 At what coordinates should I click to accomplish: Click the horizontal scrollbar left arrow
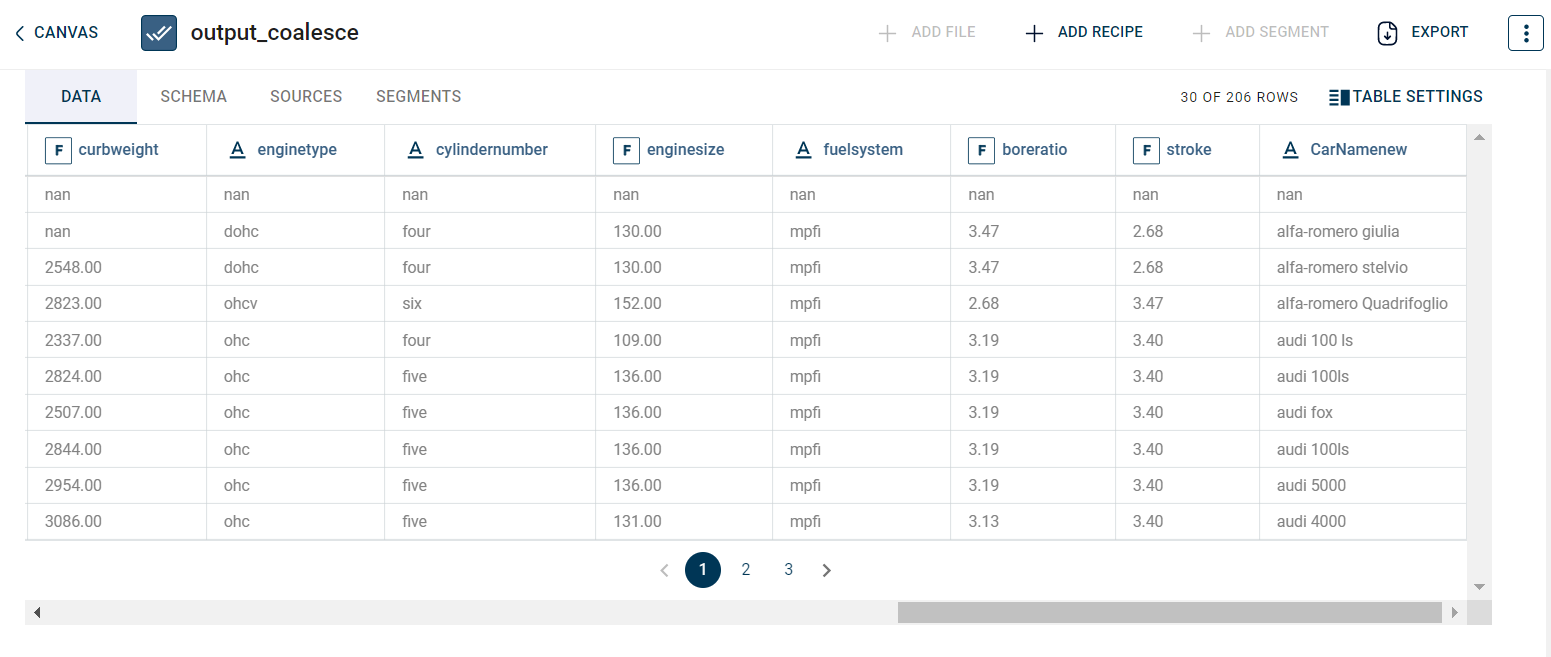(x=37, y=612)
